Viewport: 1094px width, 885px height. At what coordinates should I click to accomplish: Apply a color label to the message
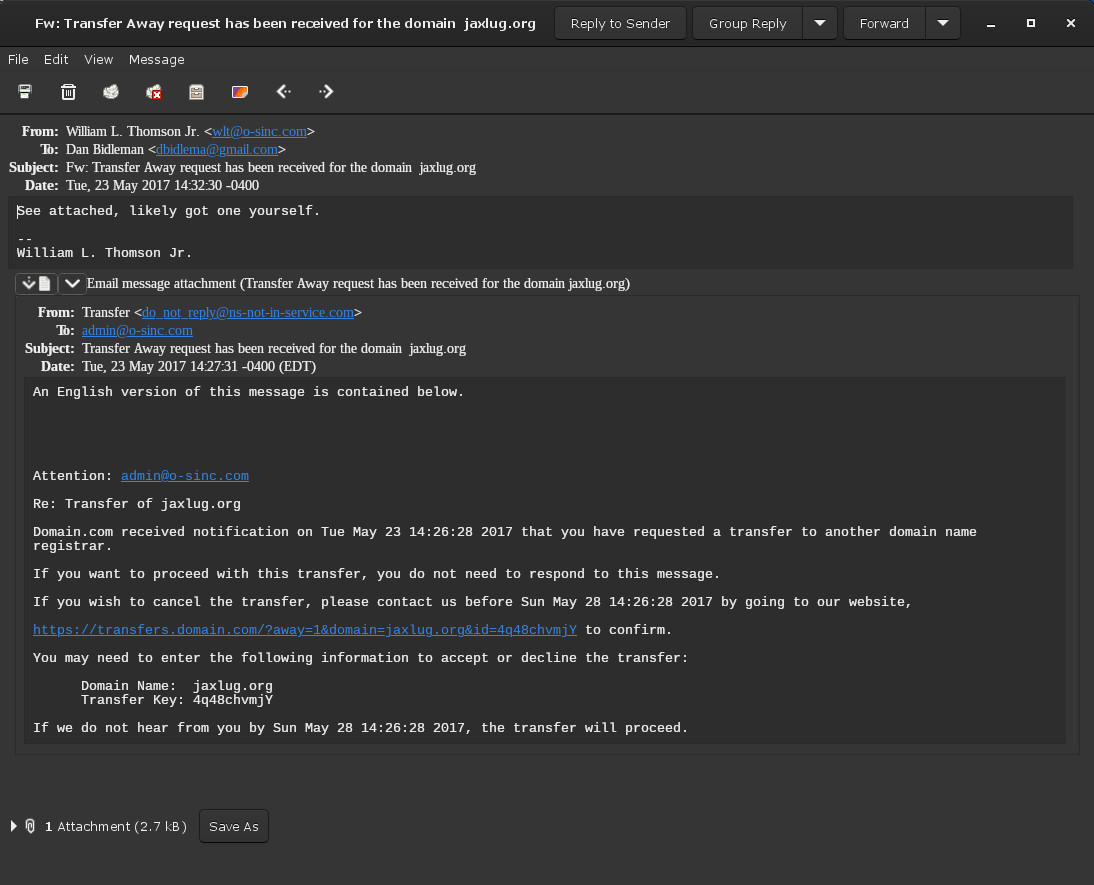(x=240, y=91)
